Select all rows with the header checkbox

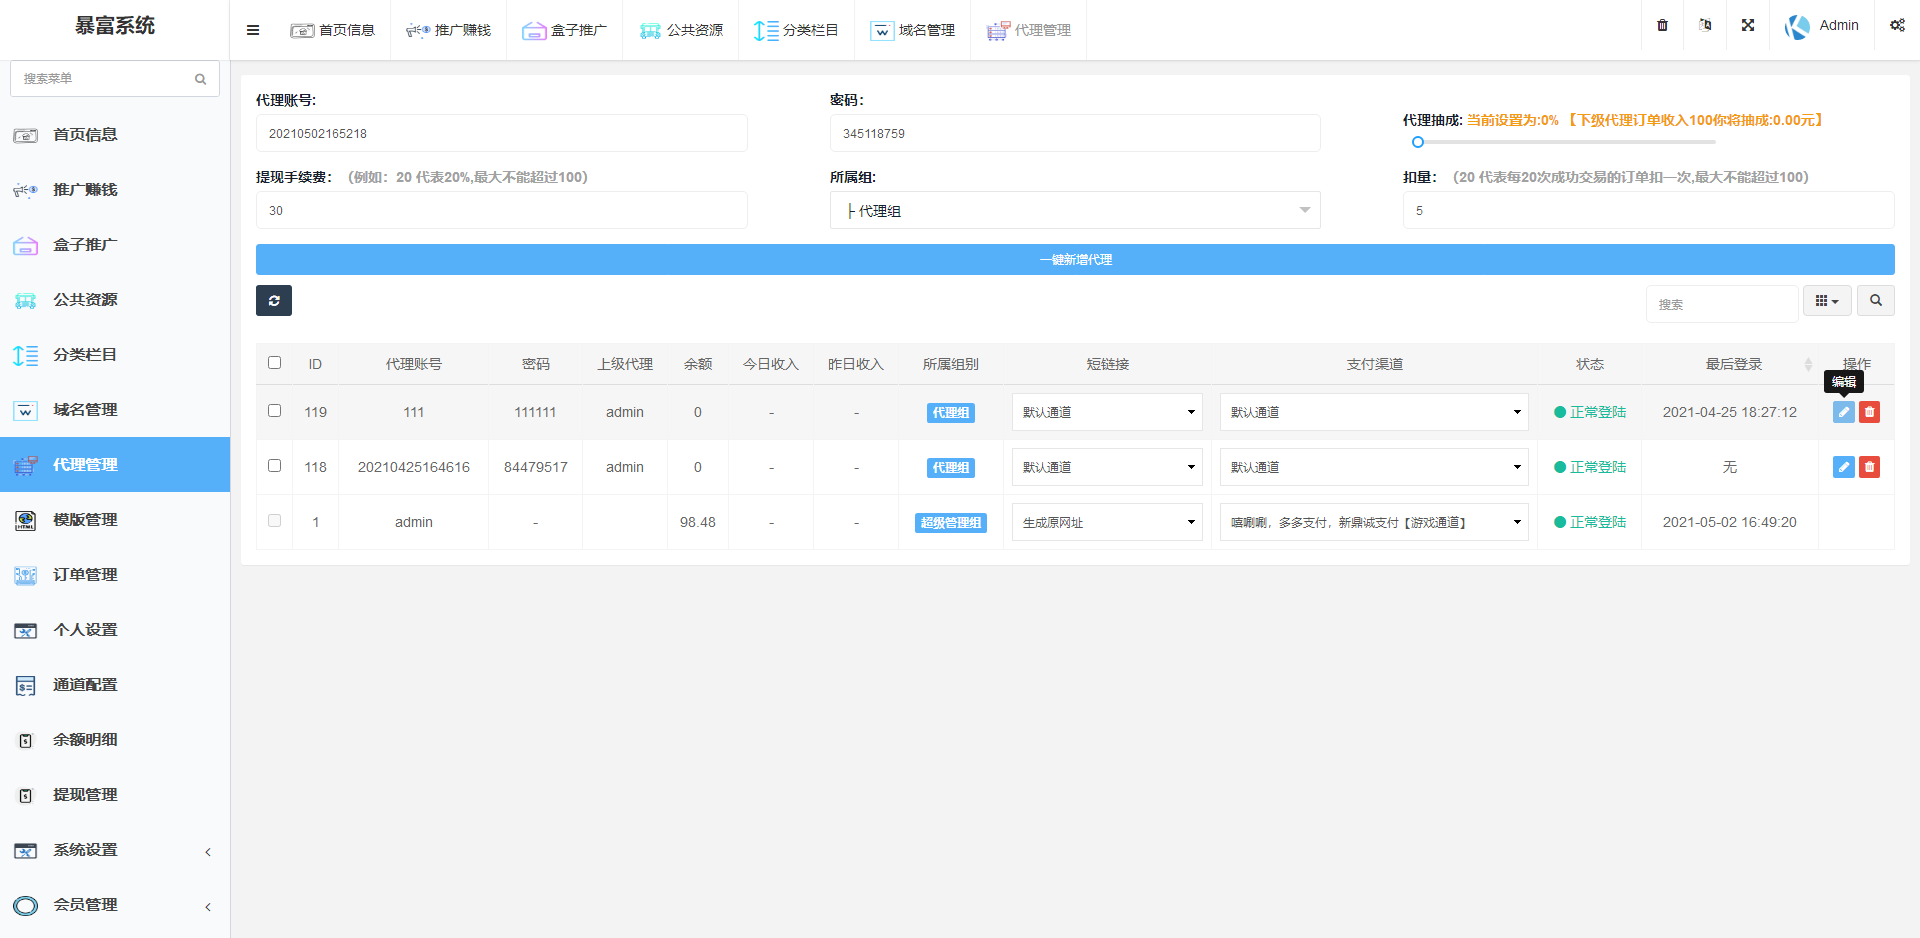(274, 363)
